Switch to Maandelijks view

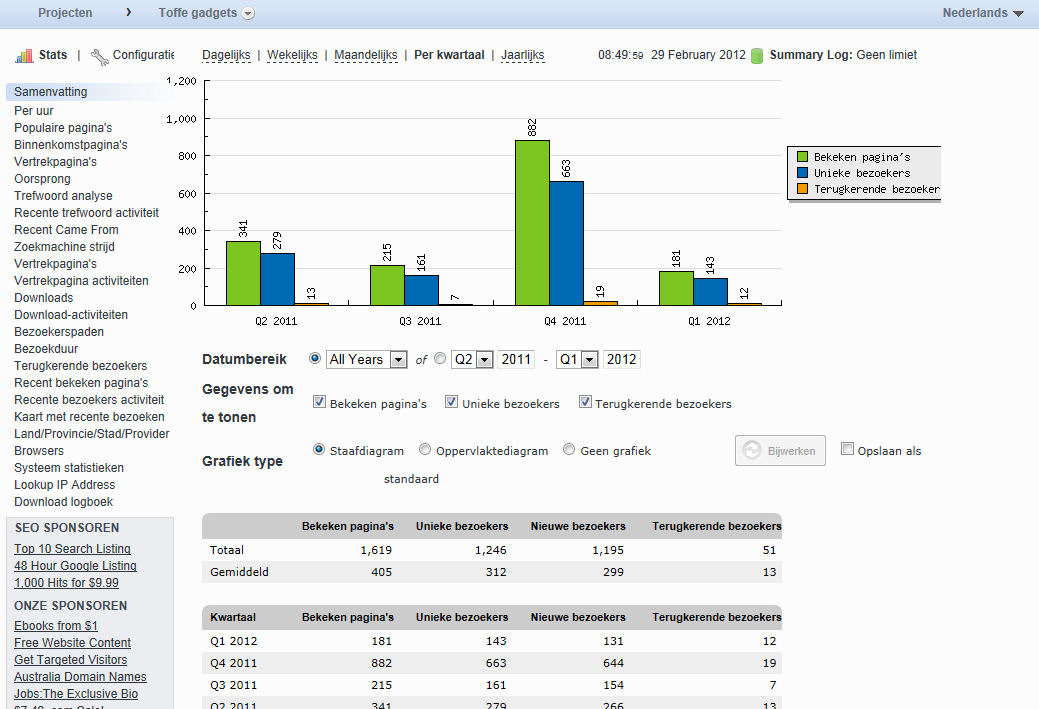(366, 55)
